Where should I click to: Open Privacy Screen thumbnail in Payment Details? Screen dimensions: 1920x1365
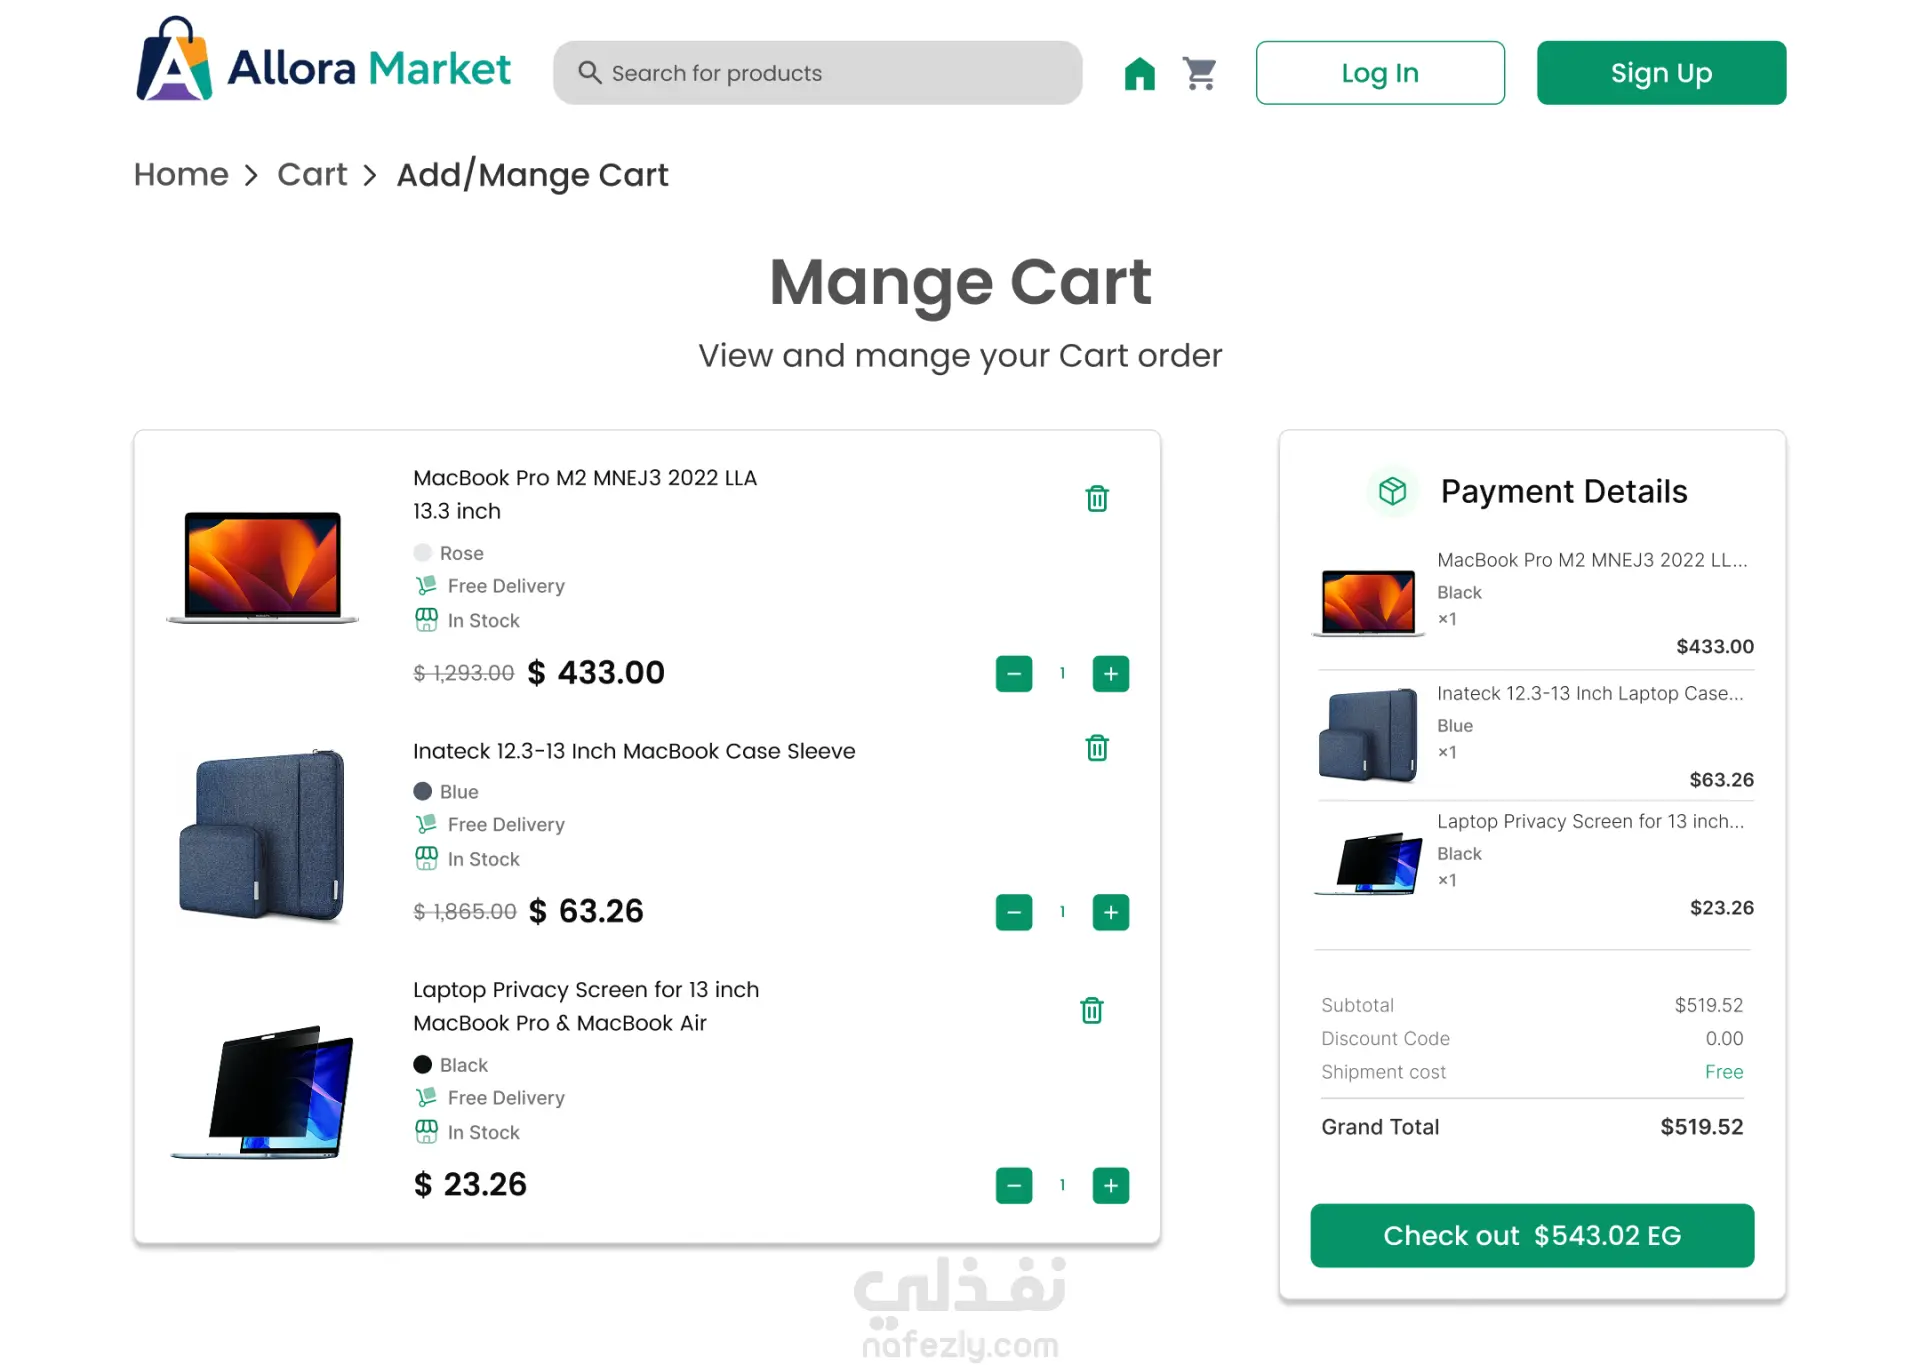1368,862
